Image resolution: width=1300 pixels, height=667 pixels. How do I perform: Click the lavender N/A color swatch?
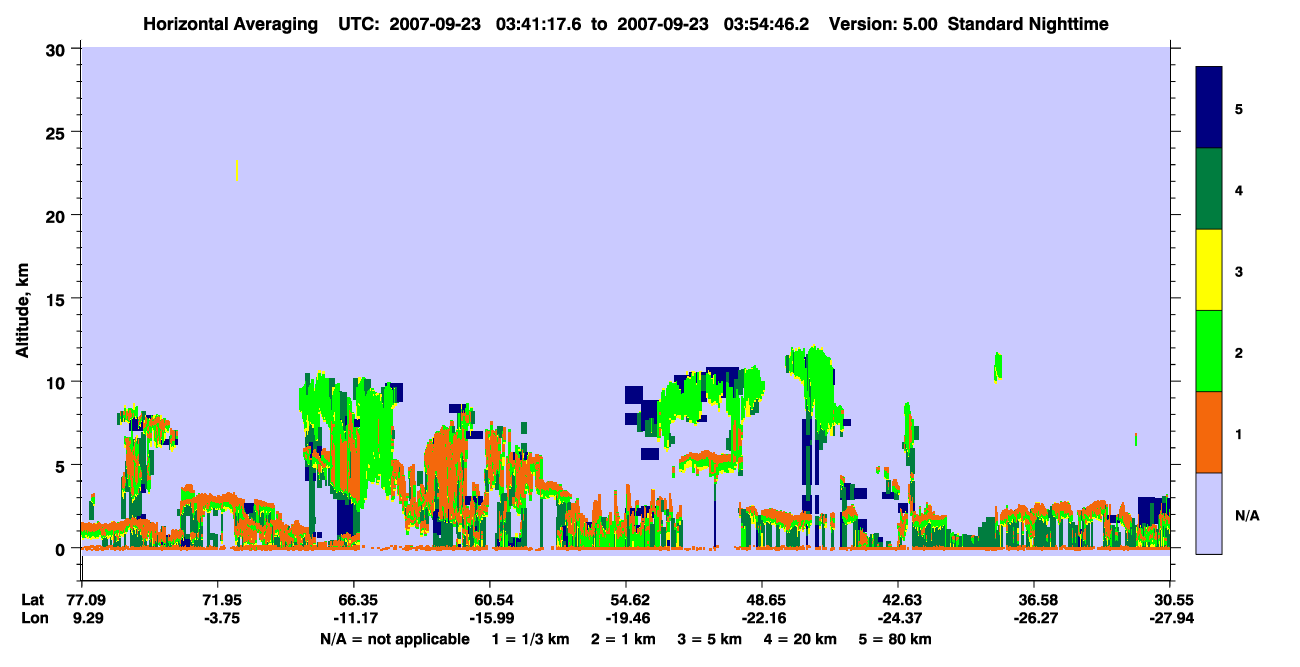(1209, 513)
